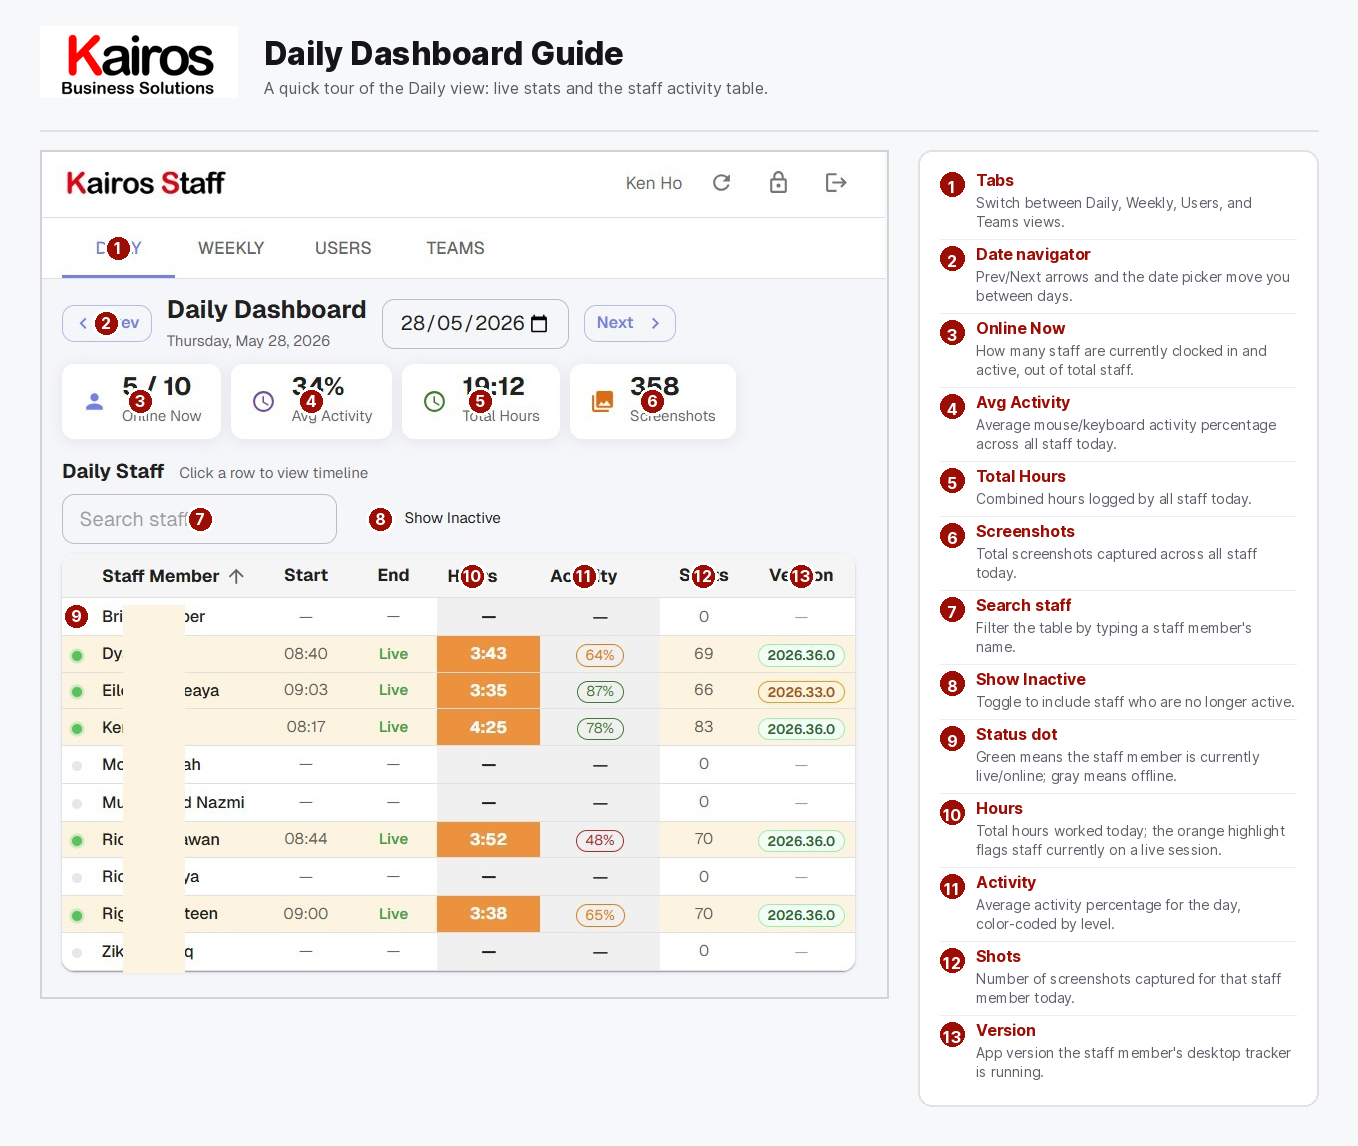Go to the previous day with Prev
The width and height of the screenshot is (1358, 1146).
point(107,323)
